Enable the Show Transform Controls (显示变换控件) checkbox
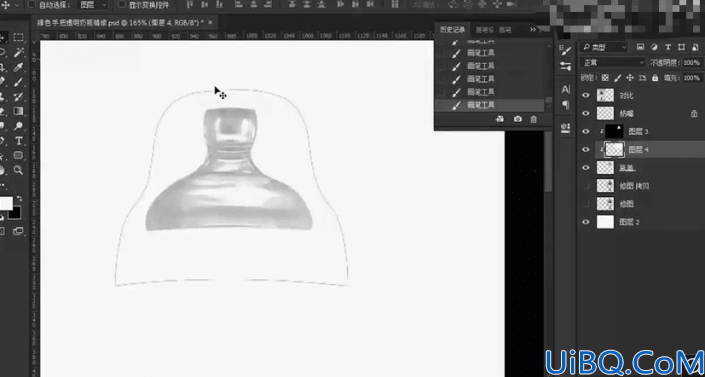 [121, 5]
